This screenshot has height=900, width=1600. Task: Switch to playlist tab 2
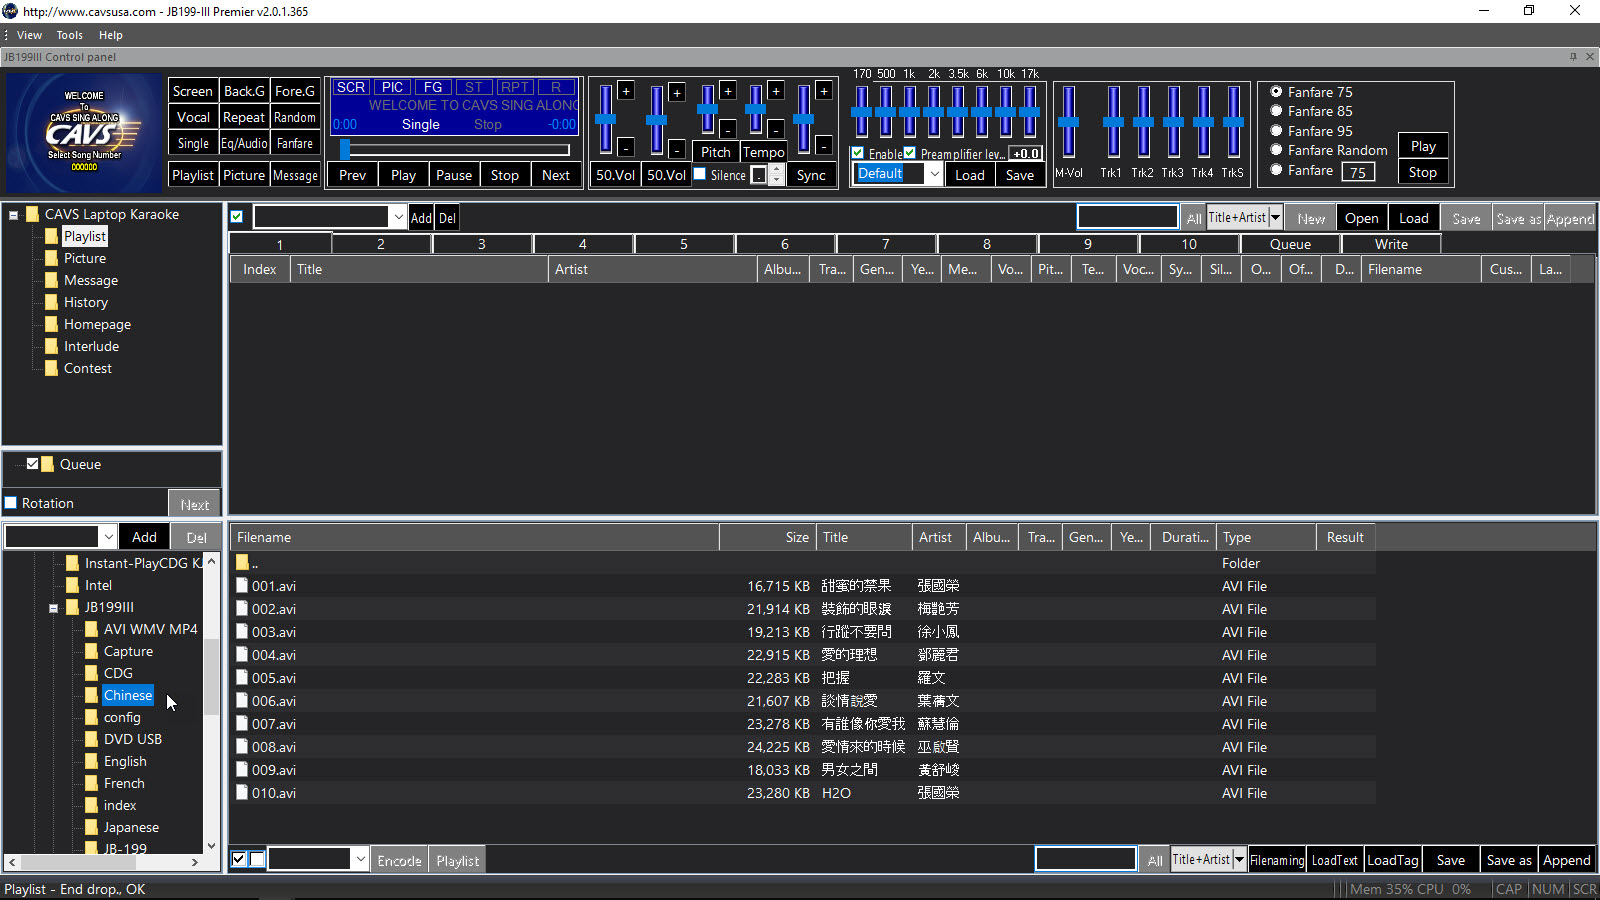(x=381, y=244)
